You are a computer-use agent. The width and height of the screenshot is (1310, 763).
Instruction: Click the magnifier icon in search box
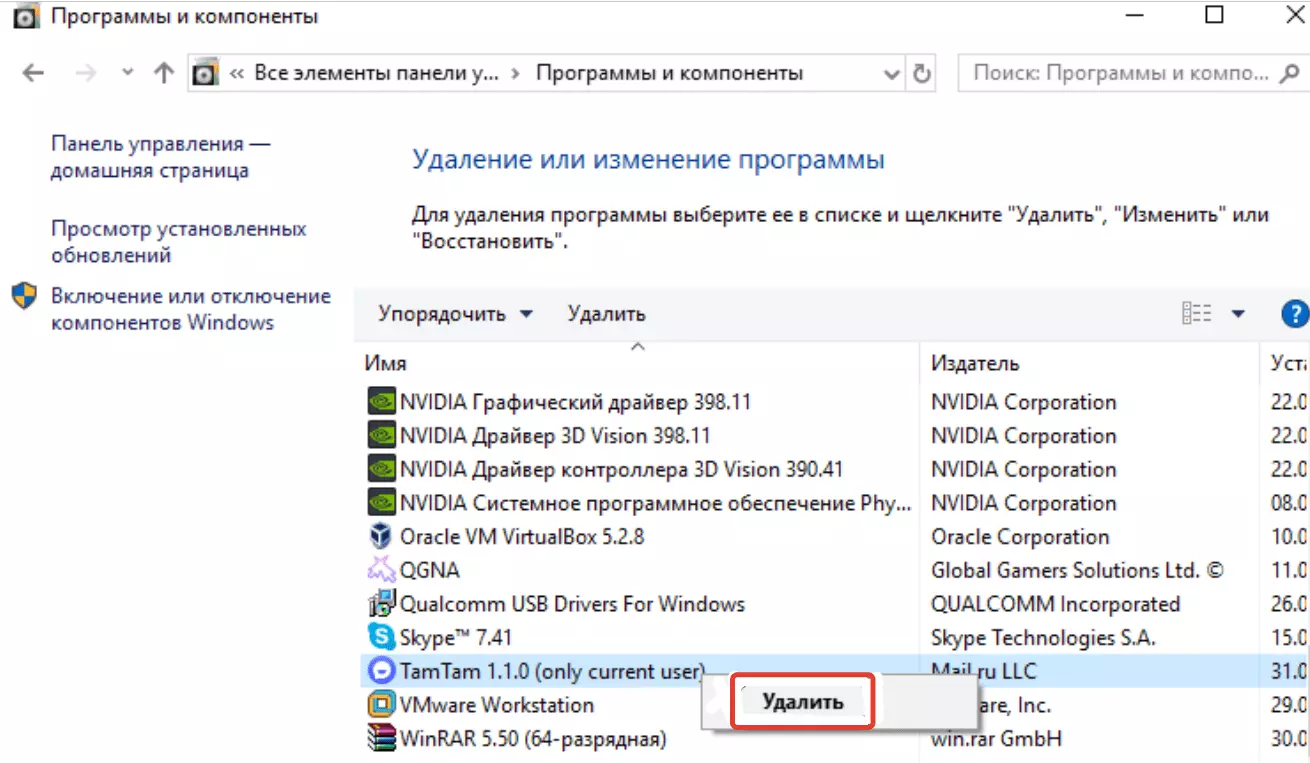[1289, 73]
